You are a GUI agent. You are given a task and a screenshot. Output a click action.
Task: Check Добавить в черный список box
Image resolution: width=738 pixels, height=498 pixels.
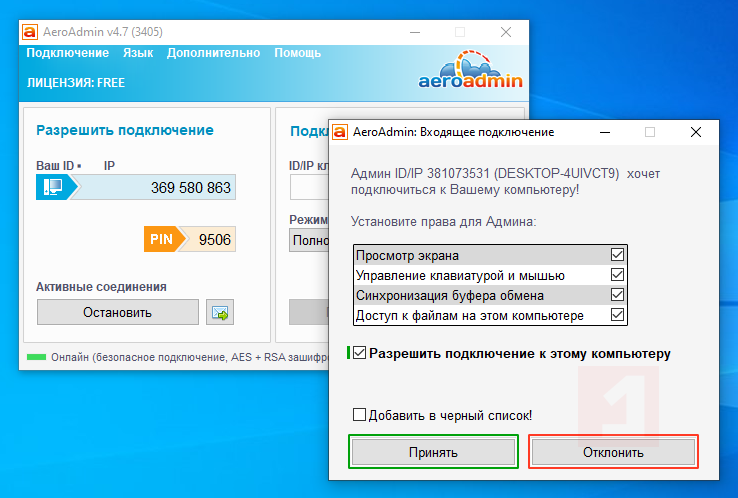(x=359, y=415)
